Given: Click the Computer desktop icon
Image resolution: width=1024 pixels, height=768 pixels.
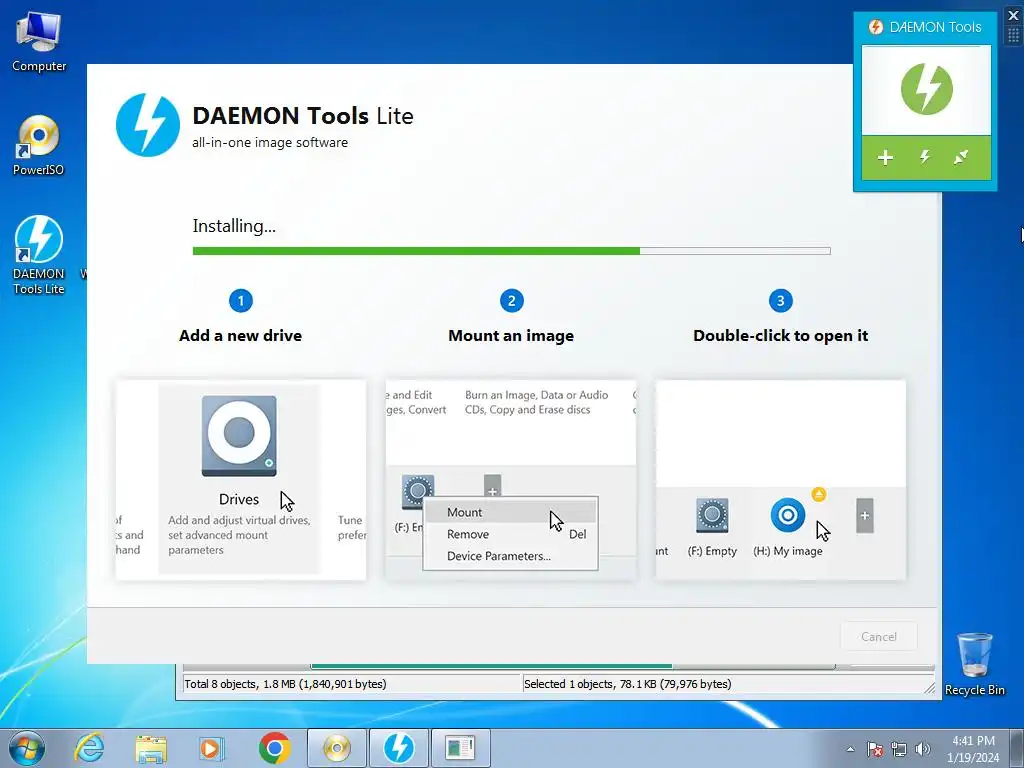Looking at the screenshot, I should click(x=39, y=41).
